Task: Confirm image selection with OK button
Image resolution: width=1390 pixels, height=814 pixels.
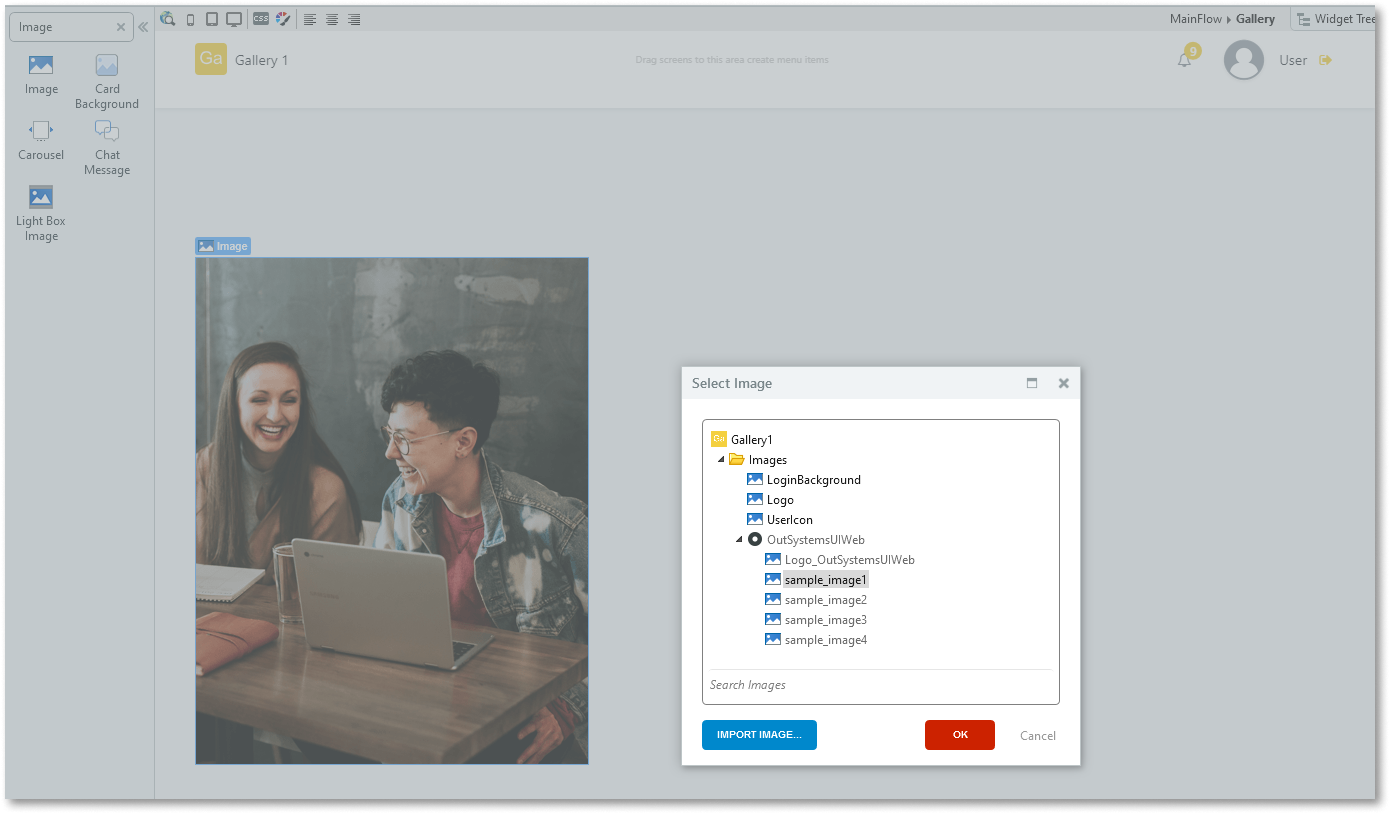Action: 959,735
